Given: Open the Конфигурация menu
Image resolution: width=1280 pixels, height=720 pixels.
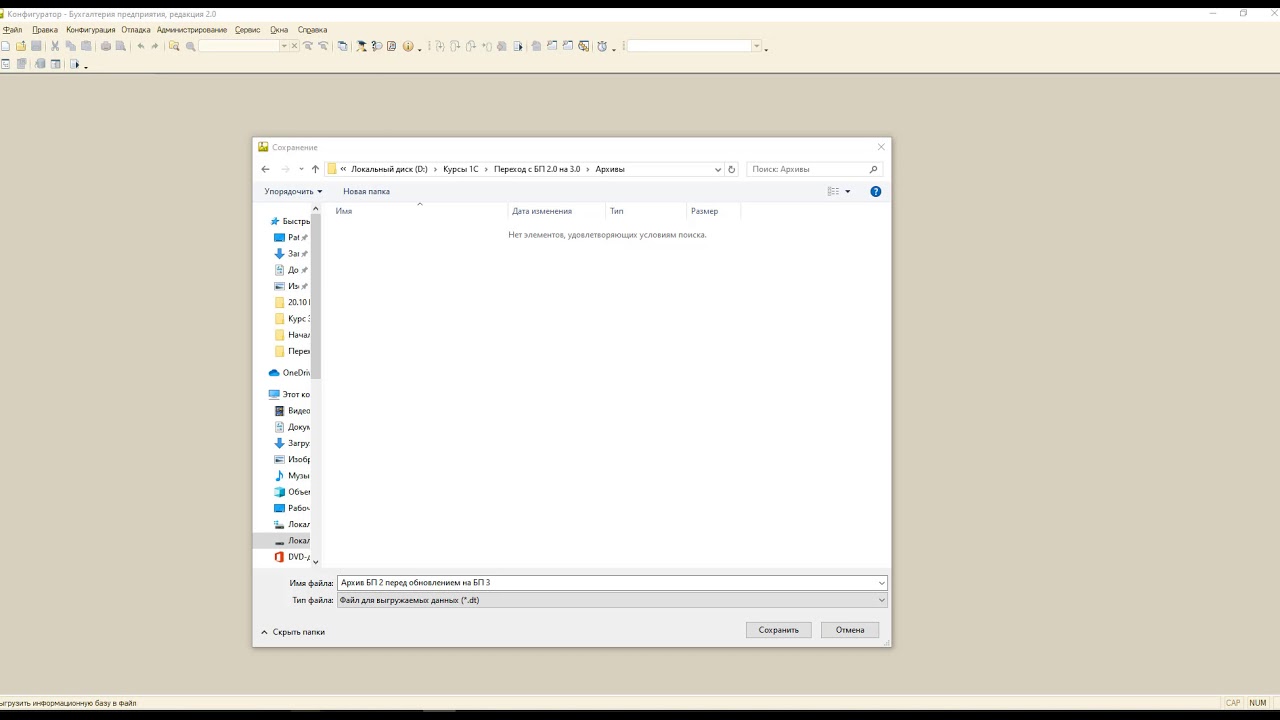Looking at the screenshot, I should 91,30.
